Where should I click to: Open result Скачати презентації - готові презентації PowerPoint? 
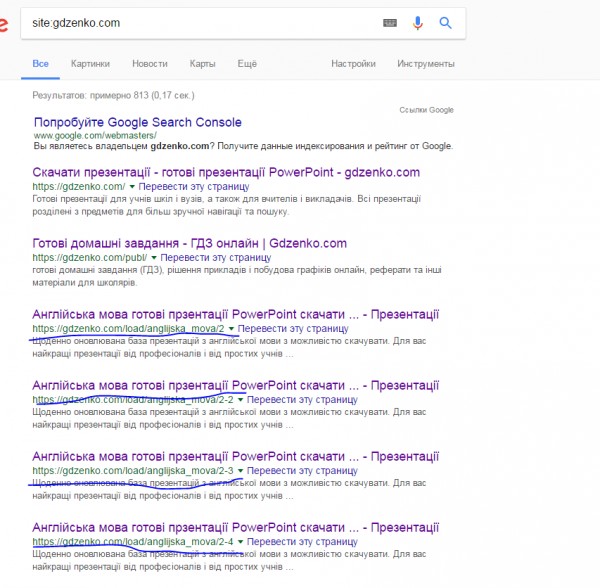click(x=226, y=173)
